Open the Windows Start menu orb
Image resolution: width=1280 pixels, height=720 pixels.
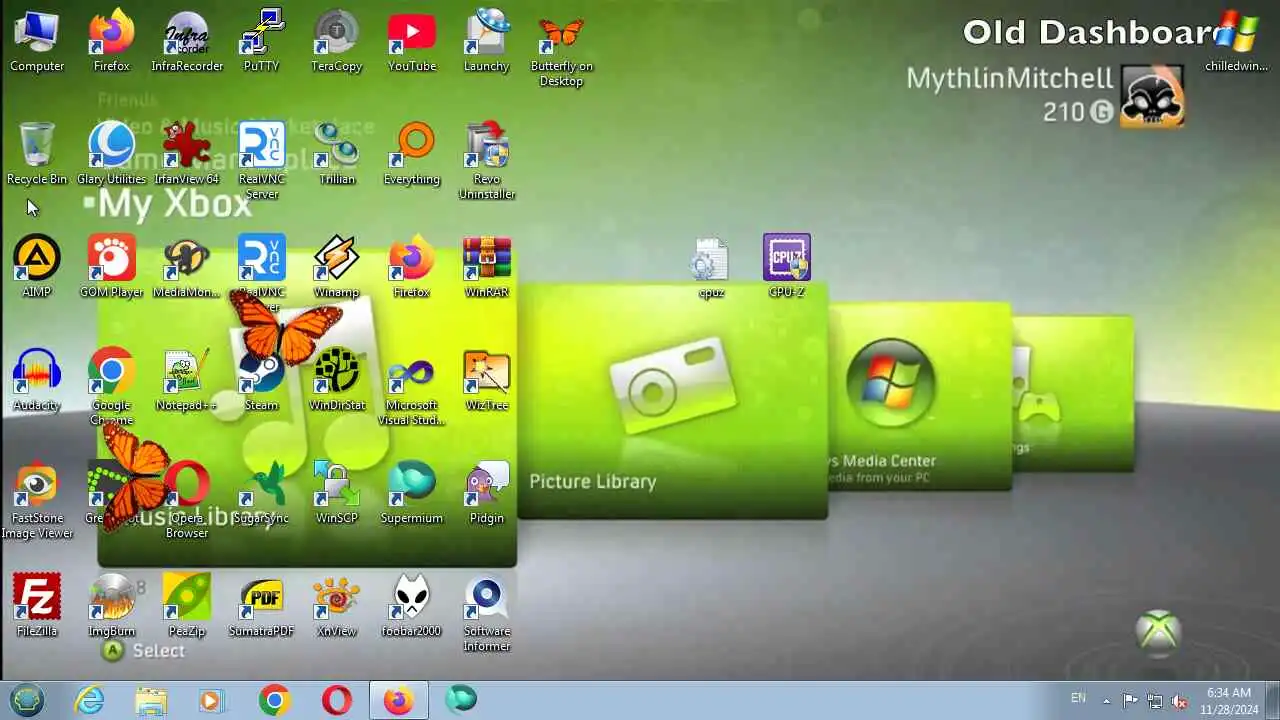pyautogui.click(x=27, y=700)
